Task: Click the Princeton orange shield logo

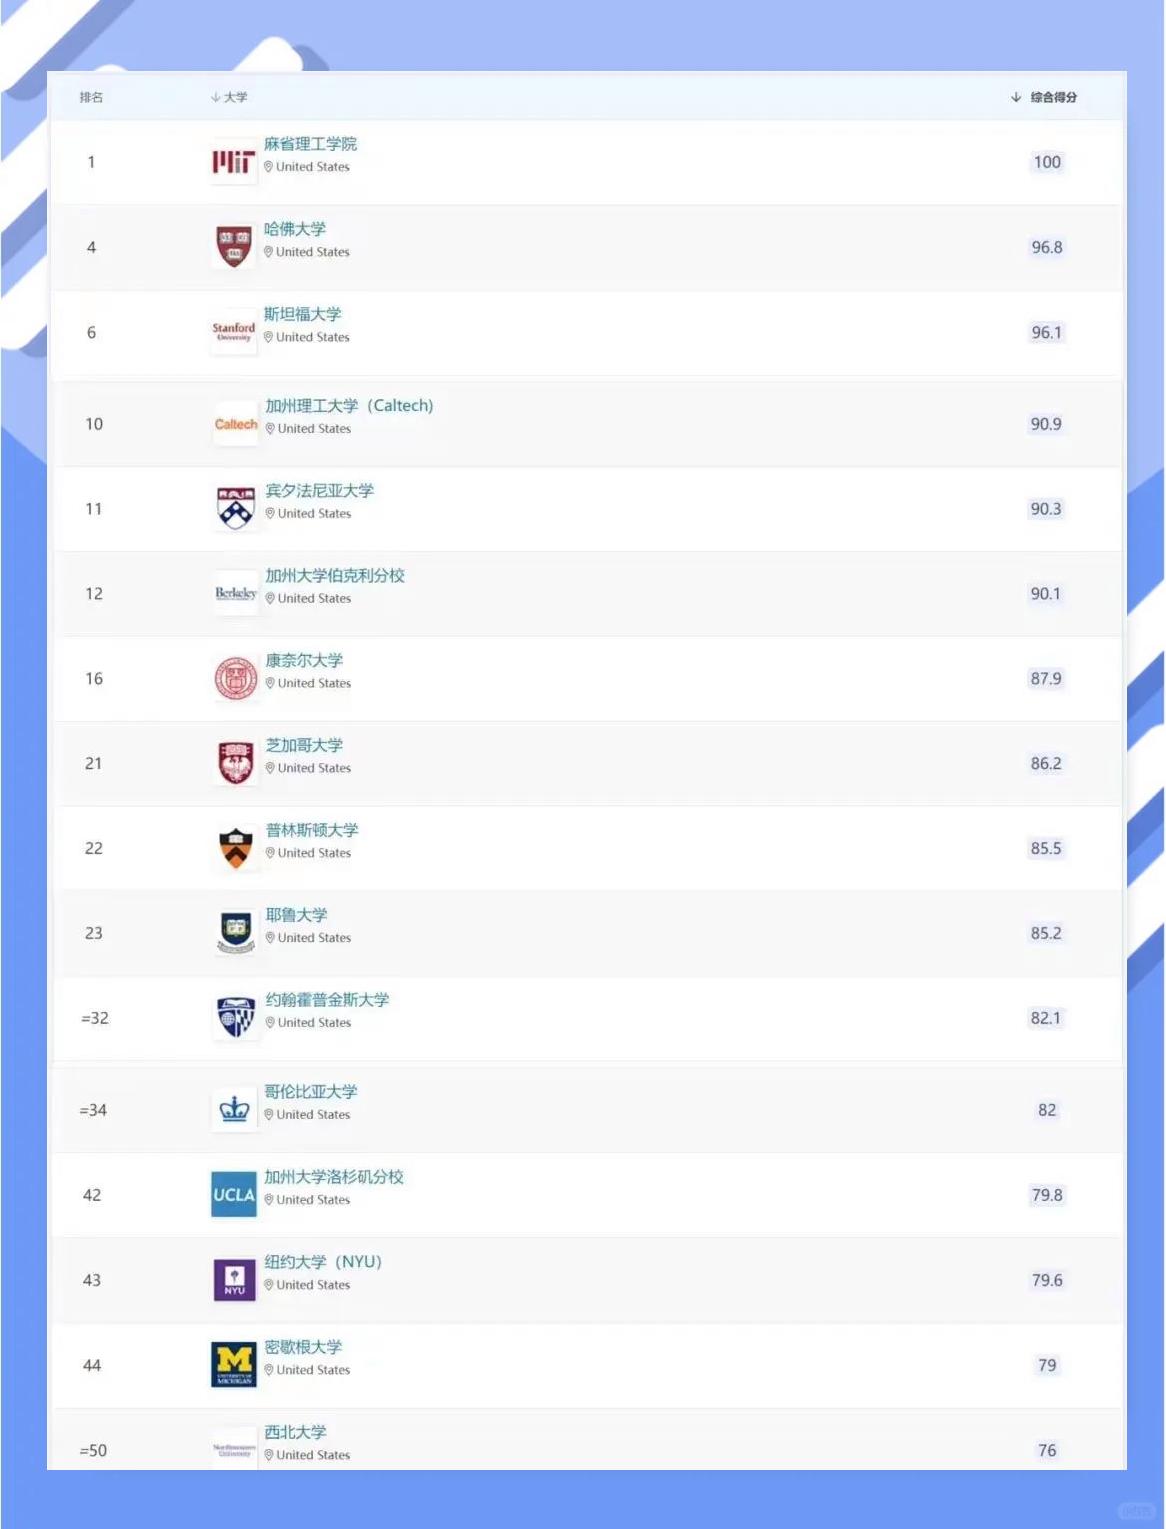Action: (x=236, y=848)
